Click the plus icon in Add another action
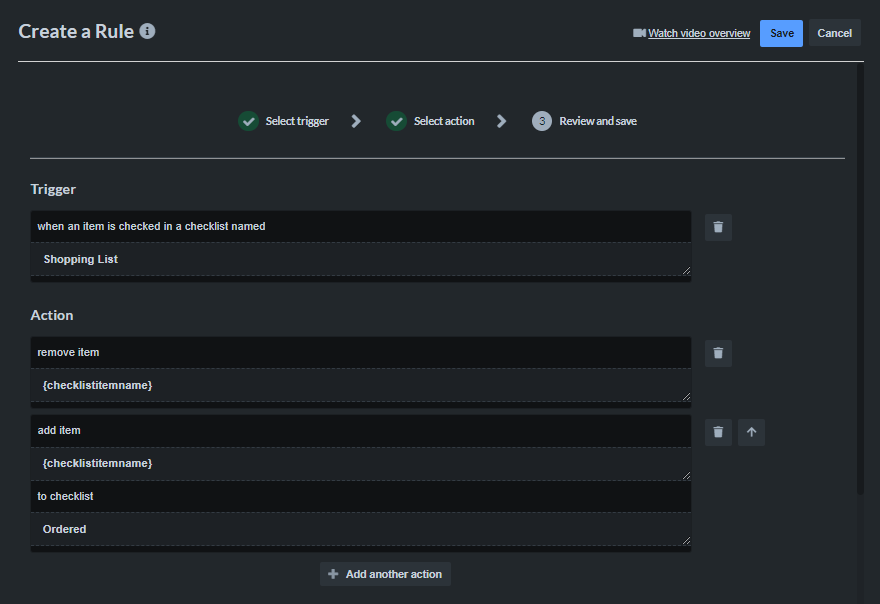The image size is (880, 604). tap(333, 574)
